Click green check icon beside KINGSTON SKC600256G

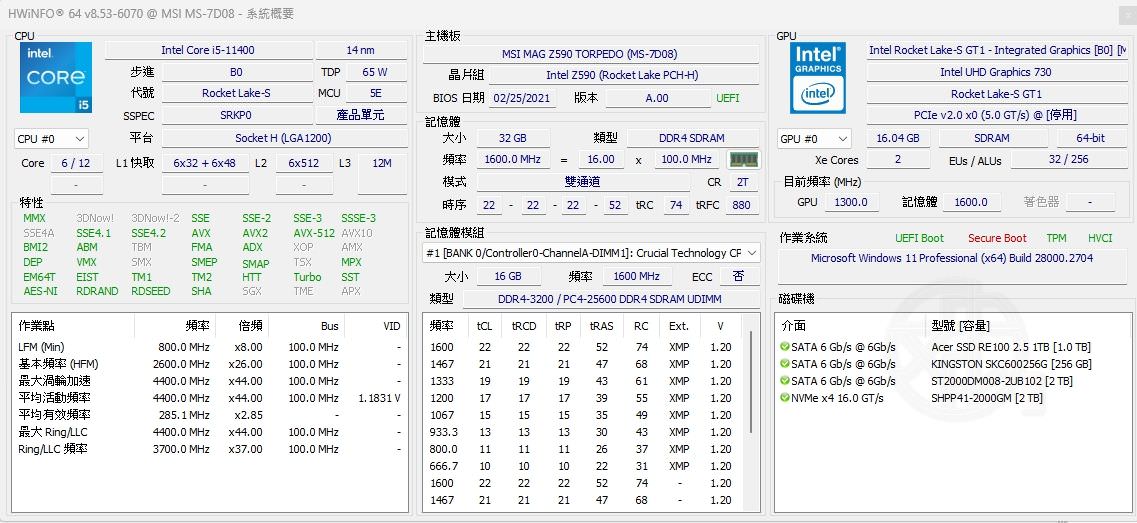(785, 363)
